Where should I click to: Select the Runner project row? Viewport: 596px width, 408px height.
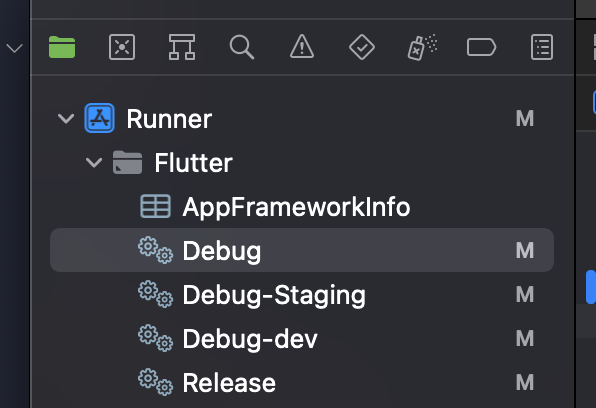(x=302, y=119)
